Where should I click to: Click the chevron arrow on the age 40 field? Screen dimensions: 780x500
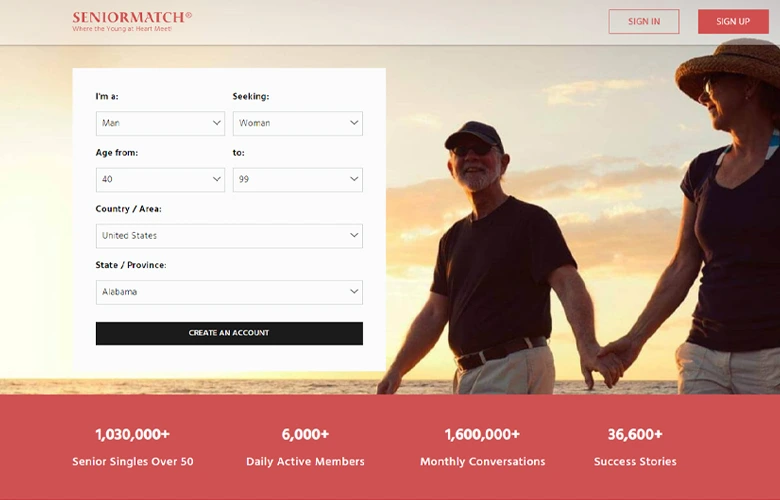coord(217,179)
